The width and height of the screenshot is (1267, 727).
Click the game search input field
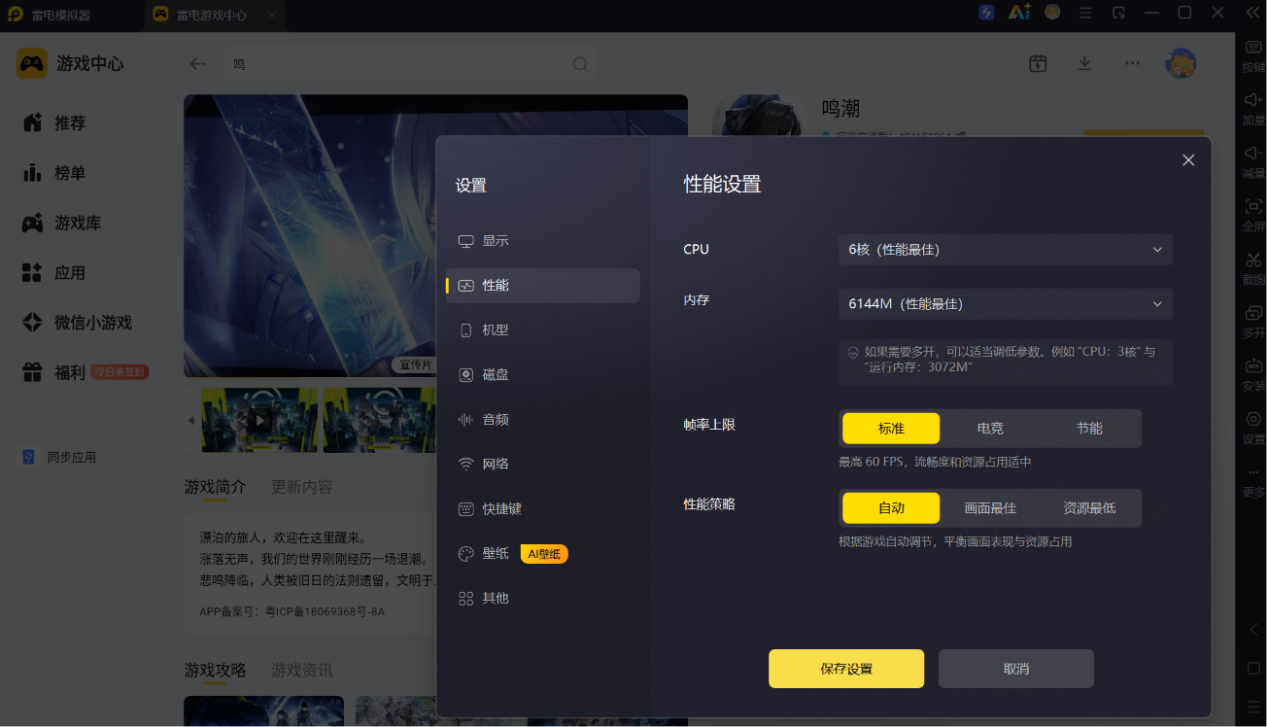410,63
